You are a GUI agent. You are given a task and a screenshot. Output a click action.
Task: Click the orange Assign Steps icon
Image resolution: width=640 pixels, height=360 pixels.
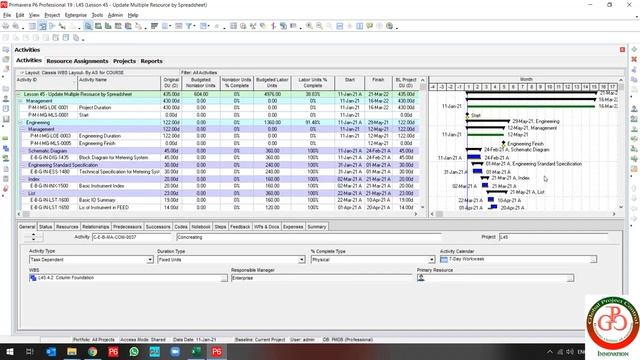point(634,169)
